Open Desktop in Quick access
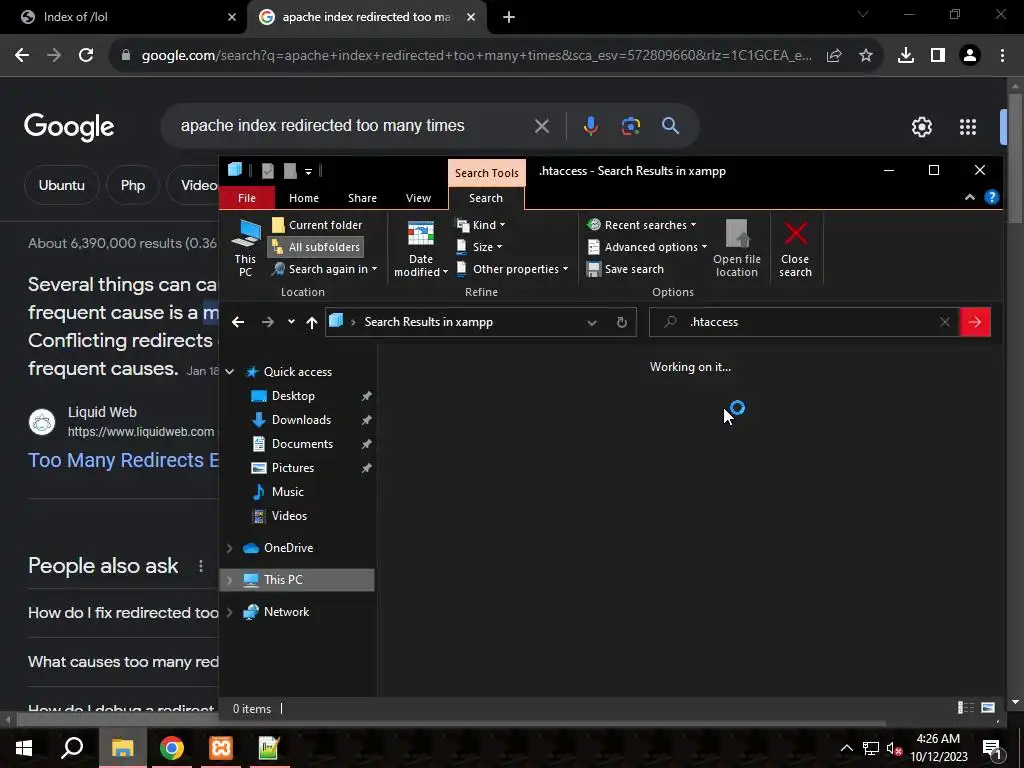Image resolution: width=1024 pixels, height=768 pixels. pyautogui.click(x=293, y=396)
